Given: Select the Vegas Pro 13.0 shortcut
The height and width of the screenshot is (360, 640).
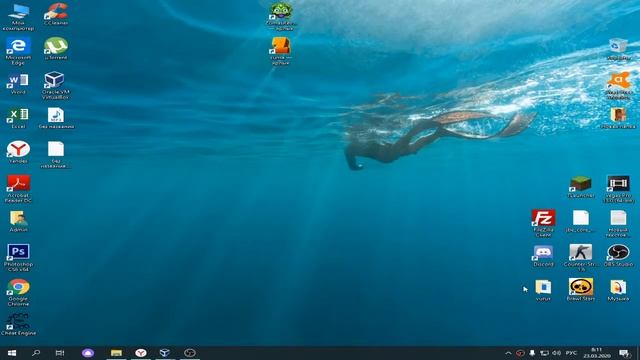Looking at the screenshot, I should click(618, 189).
